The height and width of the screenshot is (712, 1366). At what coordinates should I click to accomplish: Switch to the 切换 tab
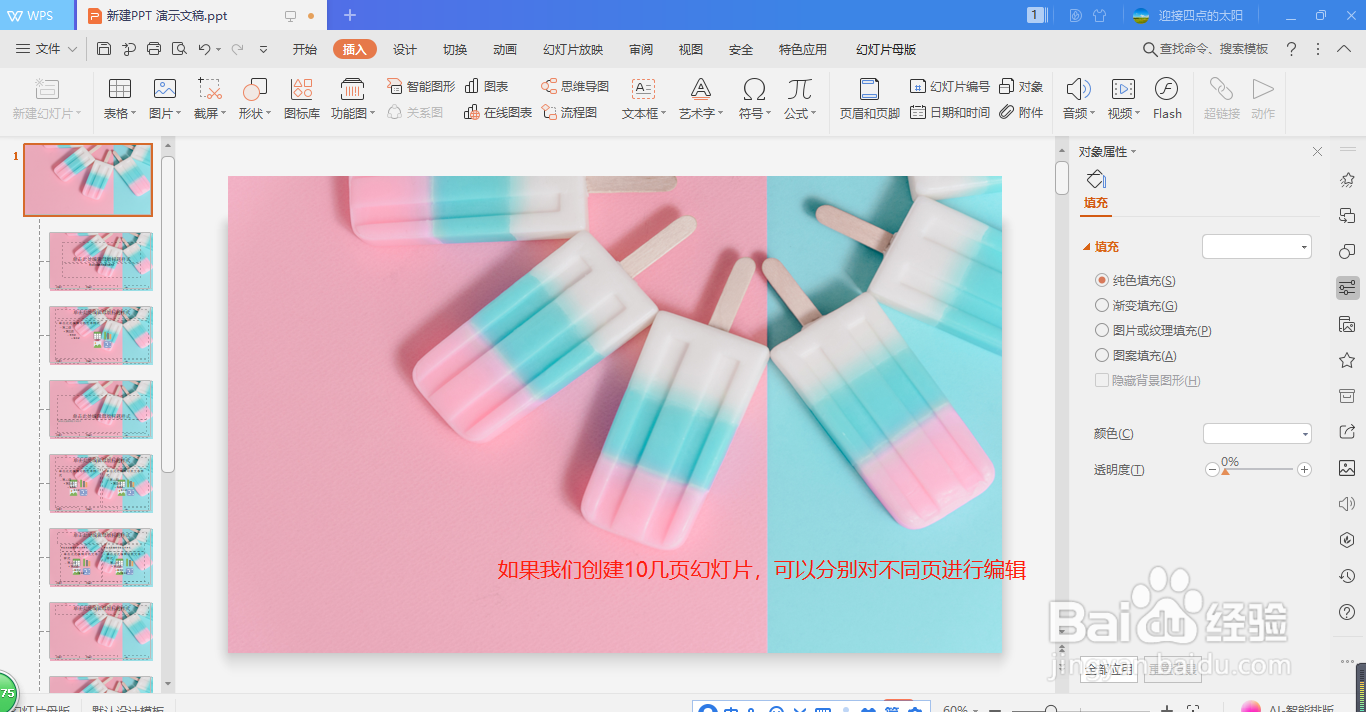455,49
